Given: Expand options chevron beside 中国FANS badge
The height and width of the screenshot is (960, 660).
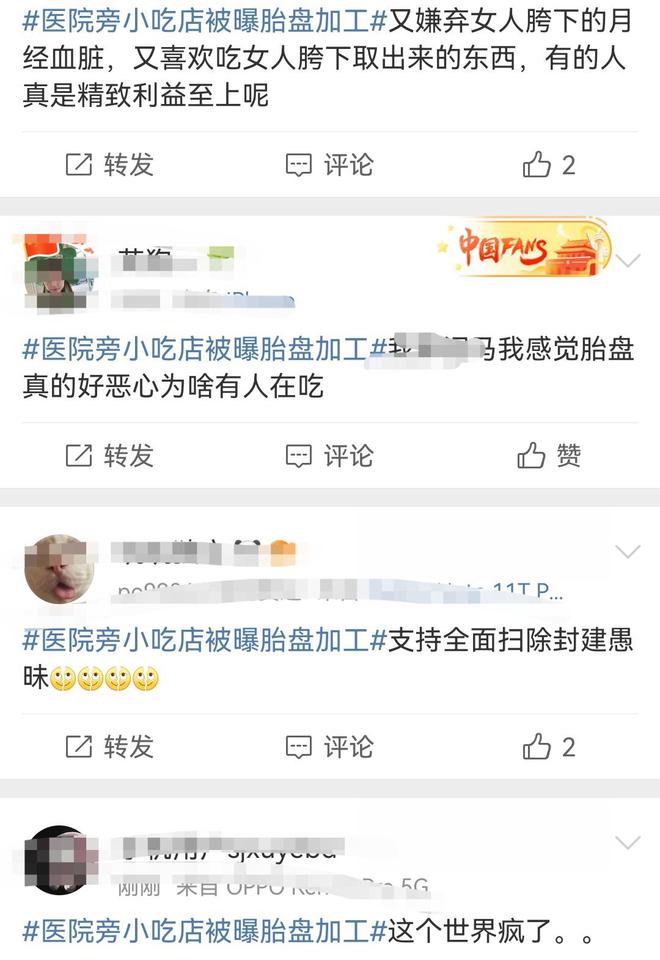Looking at the screenshot, I should pos(628,261).
